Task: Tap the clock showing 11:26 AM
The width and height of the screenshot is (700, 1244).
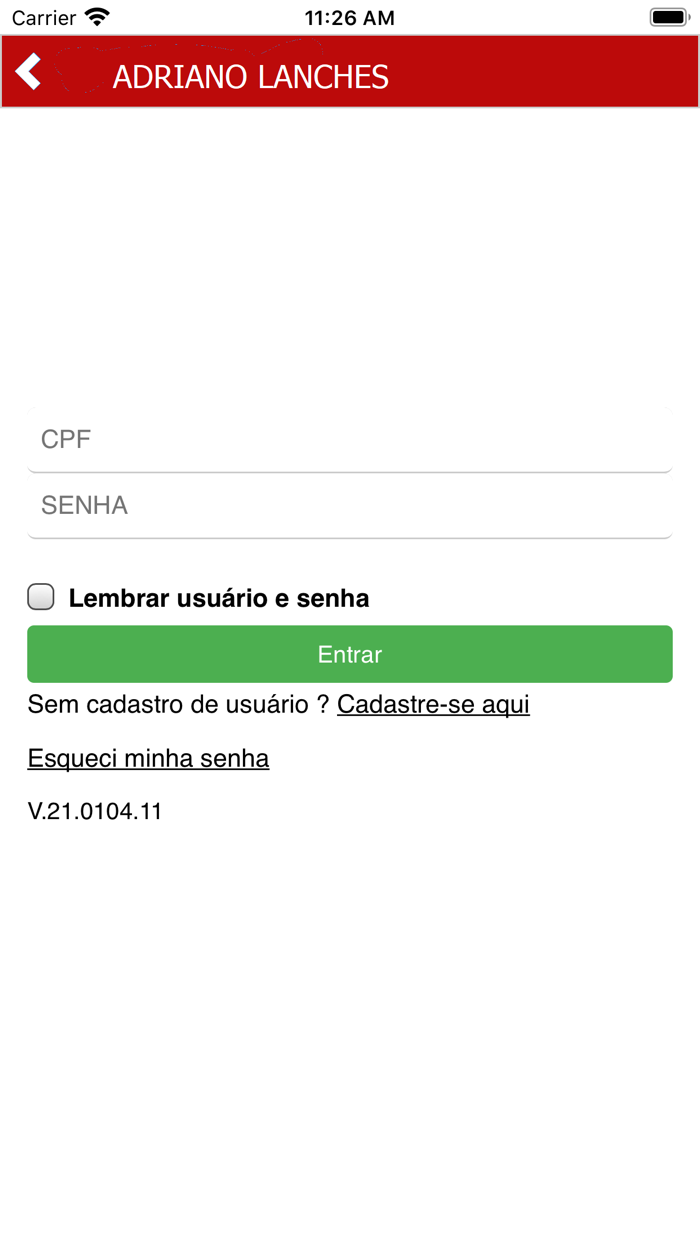Action: click(350, 16)
